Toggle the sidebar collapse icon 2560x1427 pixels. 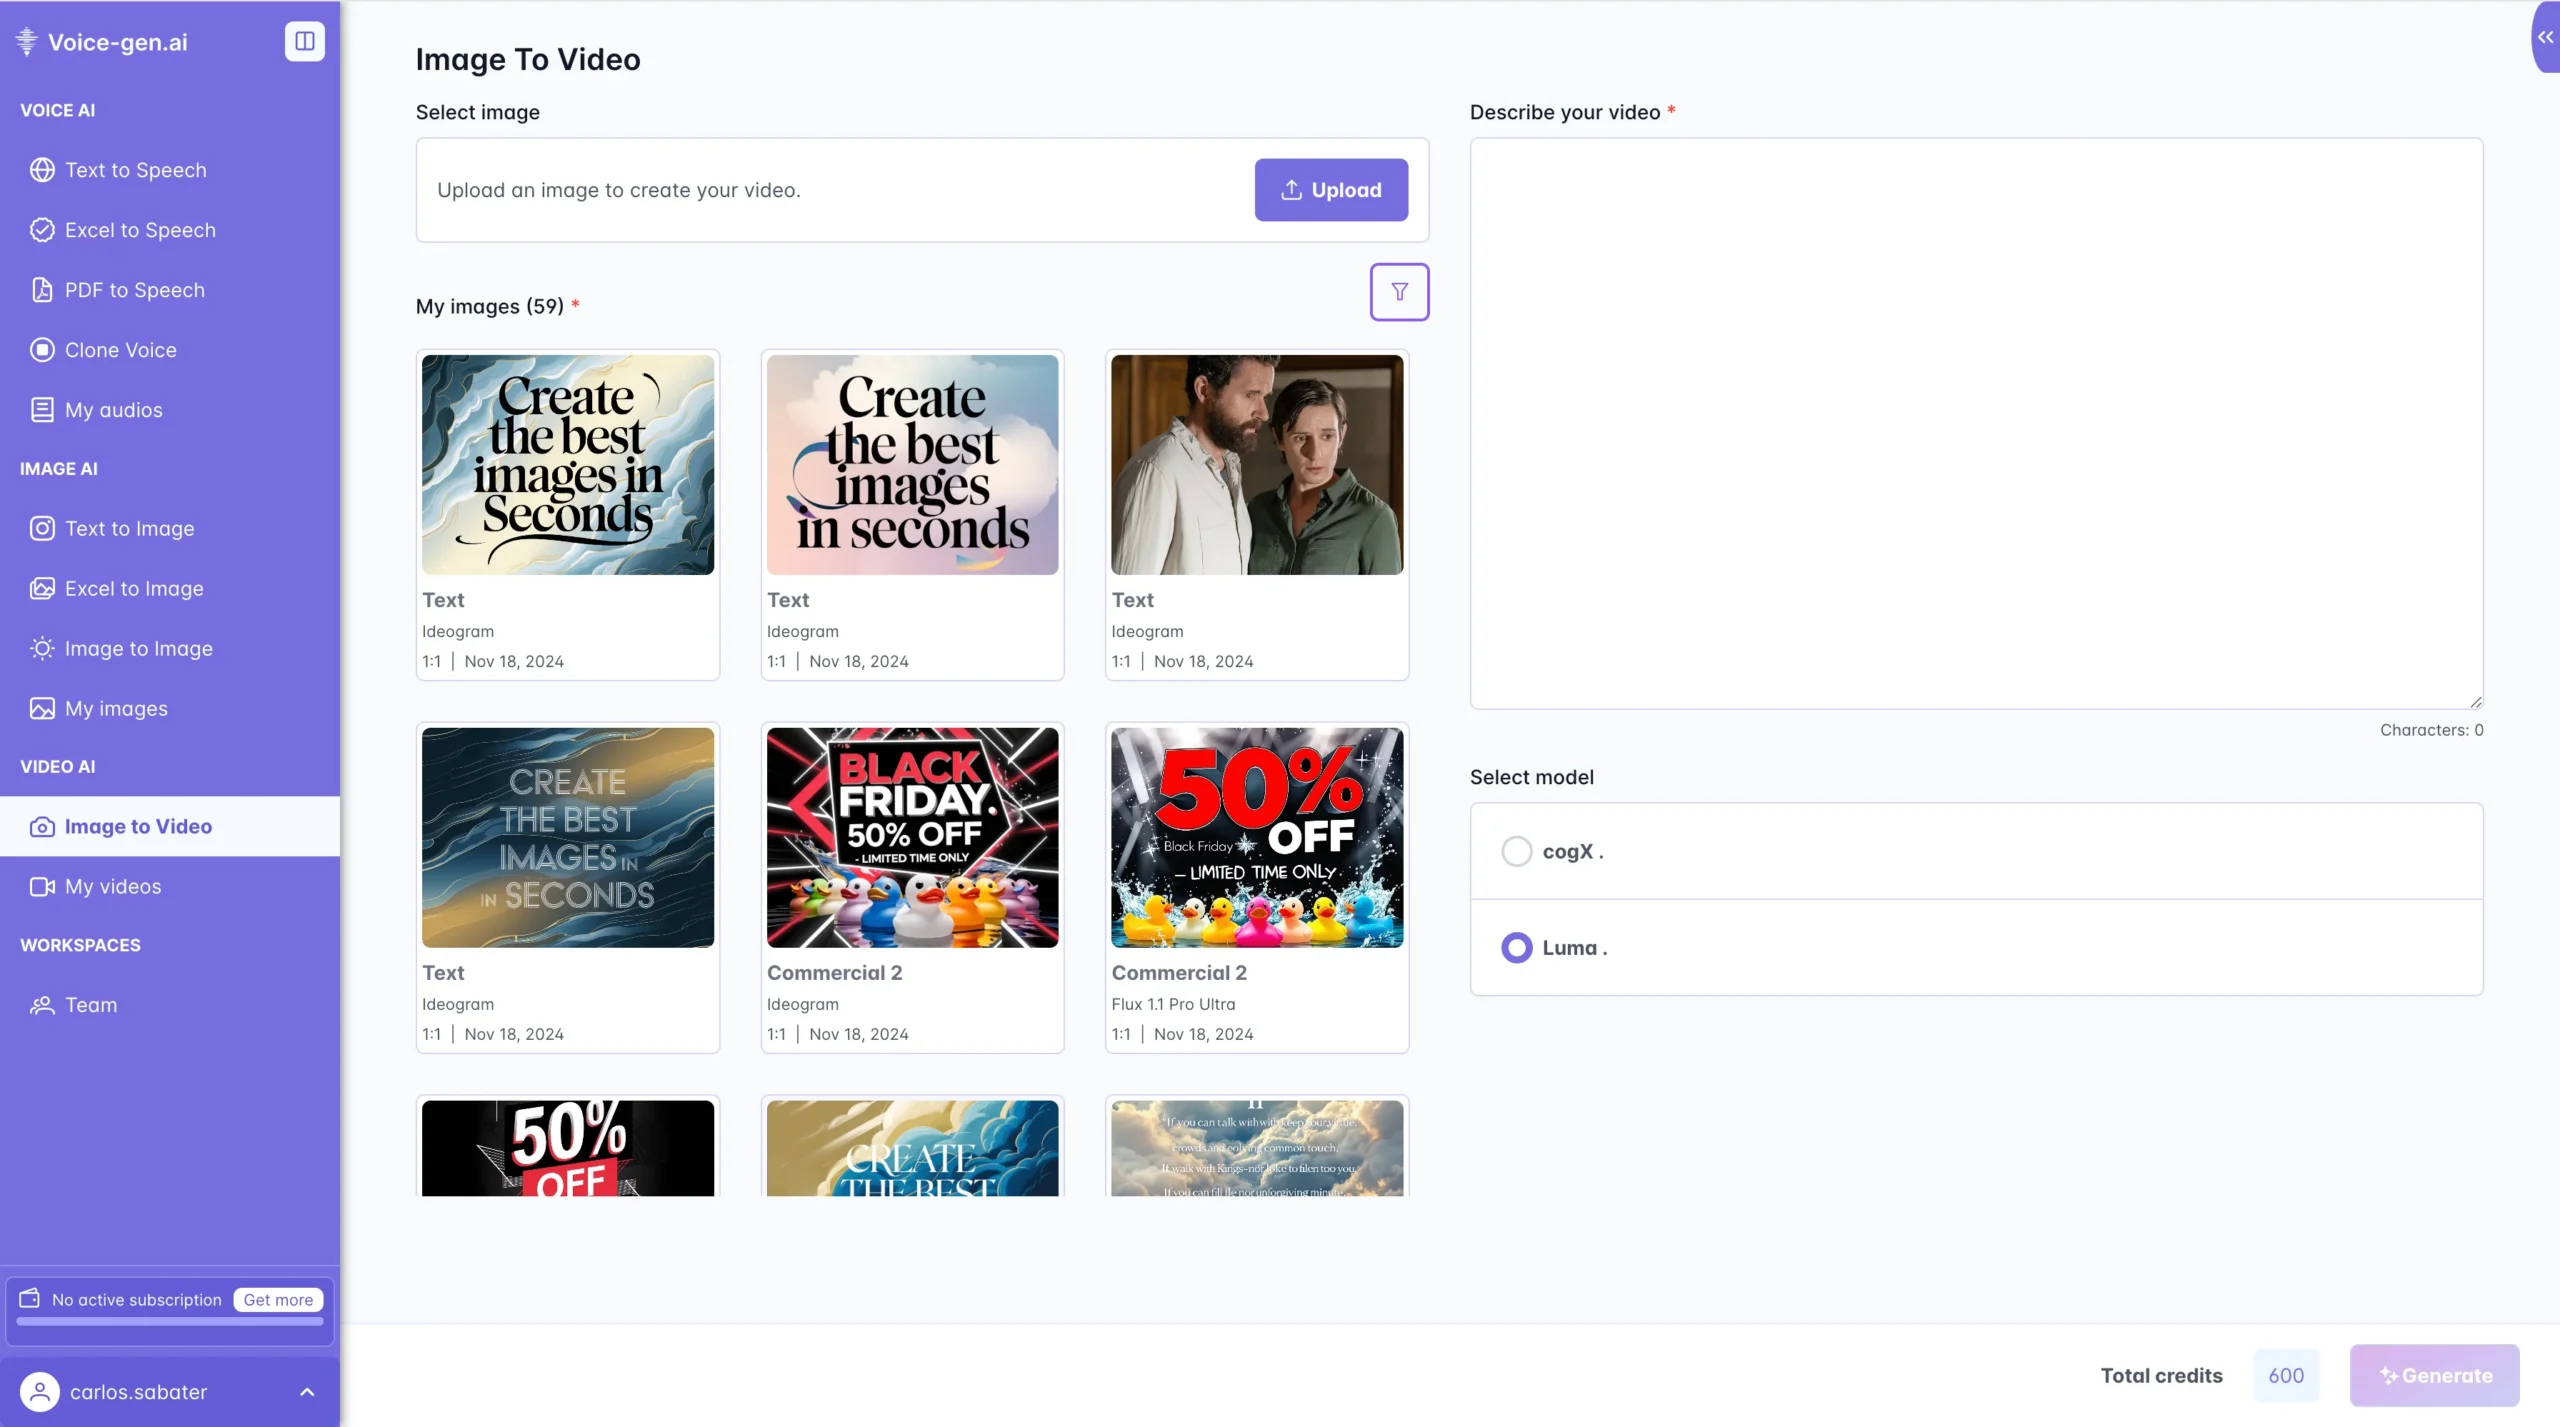tap(304, 41)
